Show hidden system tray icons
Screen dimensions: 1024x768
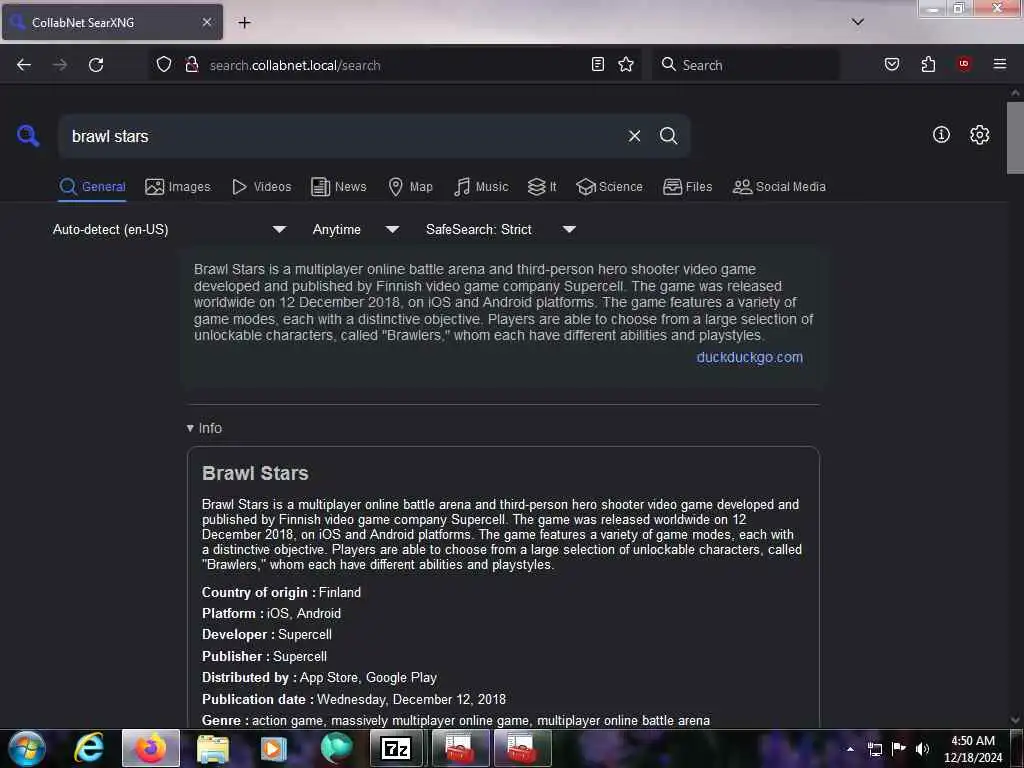(x=850, y=749)
